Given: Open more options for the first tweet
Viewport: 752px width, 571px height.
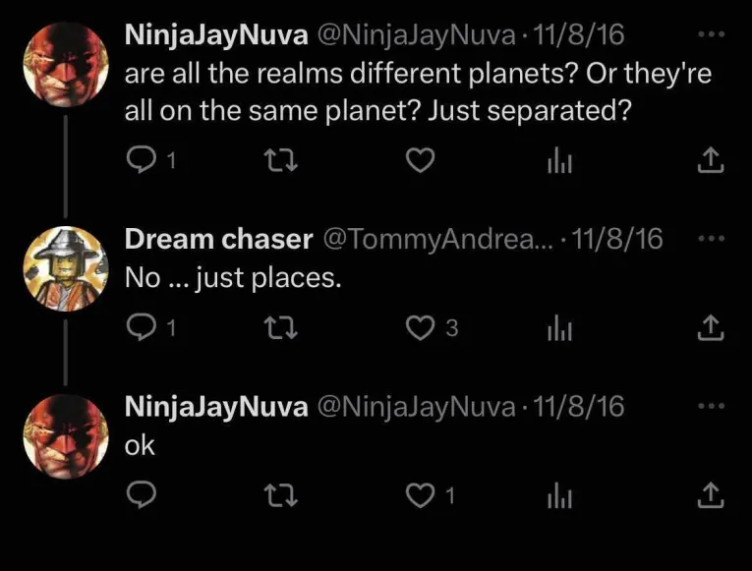Looking at the screenshot, I should [x=708, y=35].
